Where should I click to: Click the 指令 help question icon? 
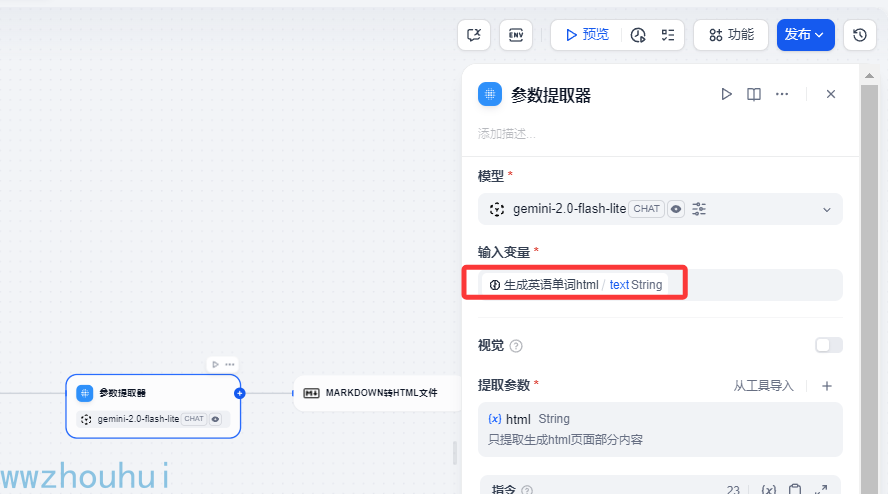pos(527,490)
